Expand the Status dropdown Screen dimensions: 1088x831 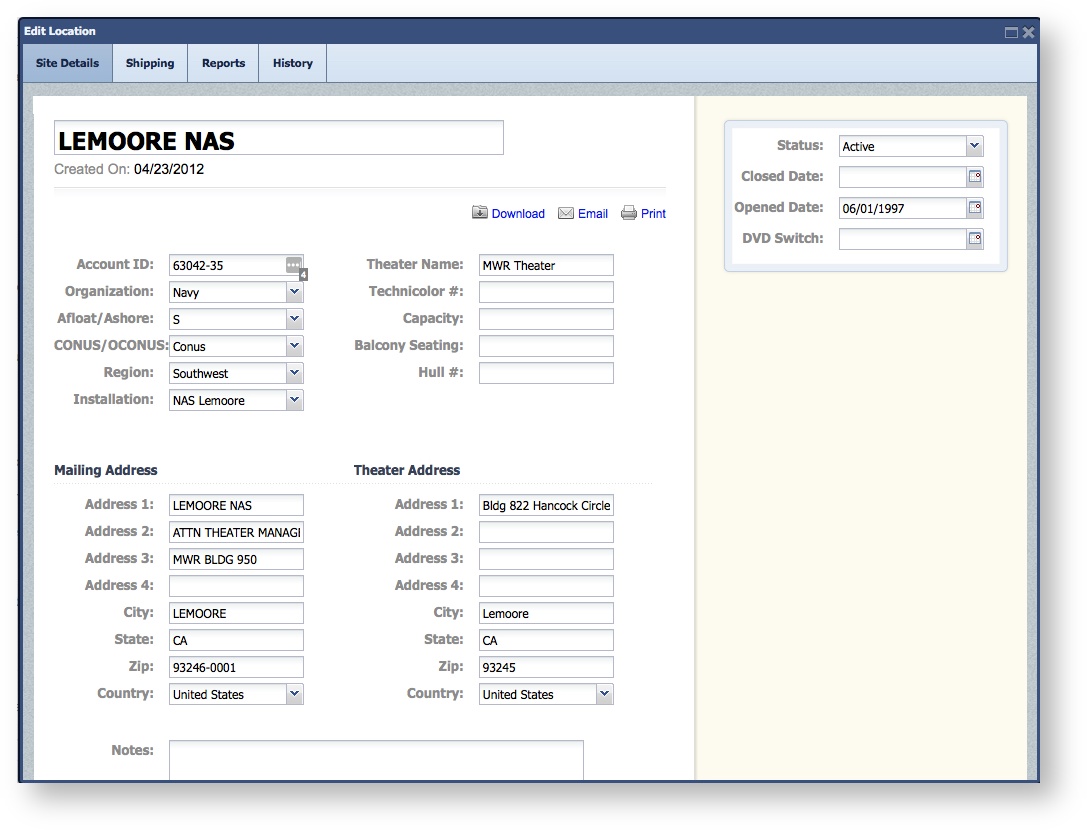(x=975, y=146)
